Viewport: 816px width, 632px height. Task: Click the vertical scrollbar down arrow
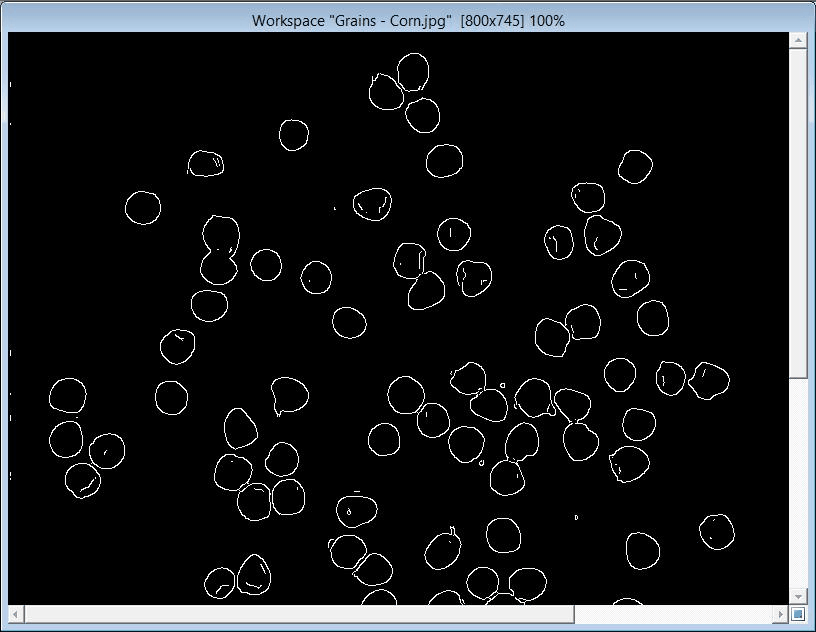798,596
